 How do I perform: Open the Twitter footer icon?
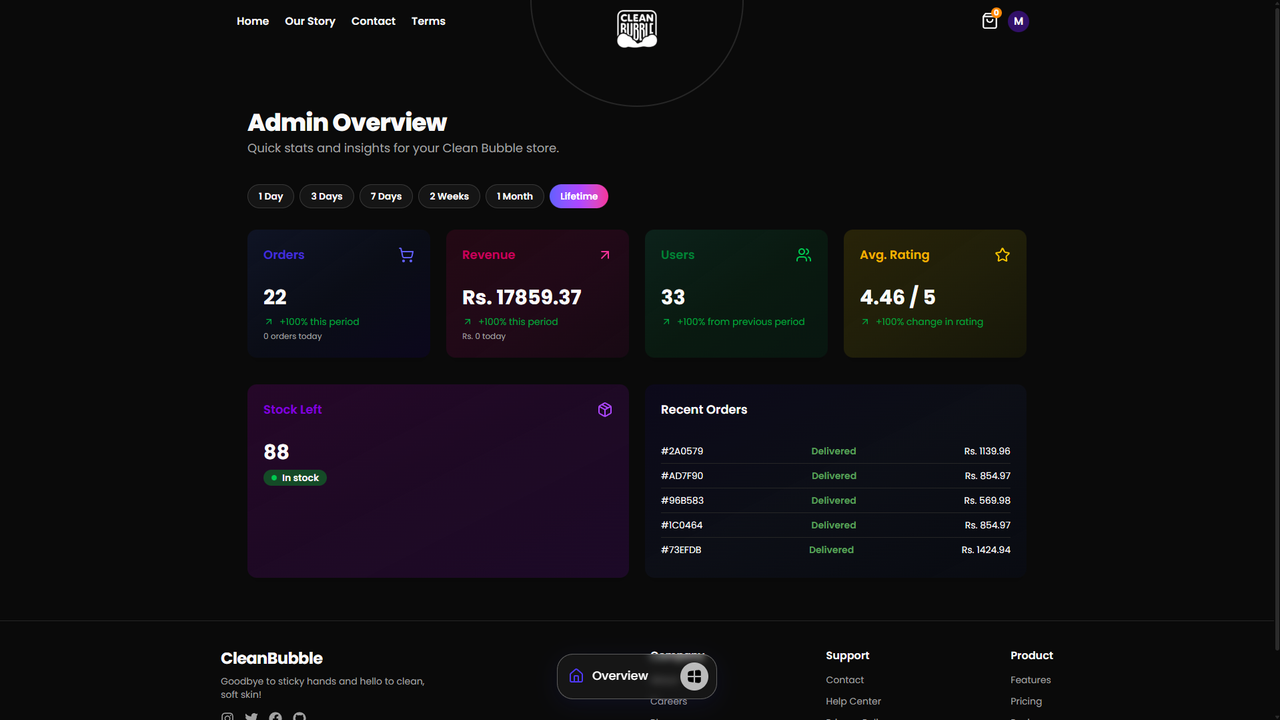point(251,716)
